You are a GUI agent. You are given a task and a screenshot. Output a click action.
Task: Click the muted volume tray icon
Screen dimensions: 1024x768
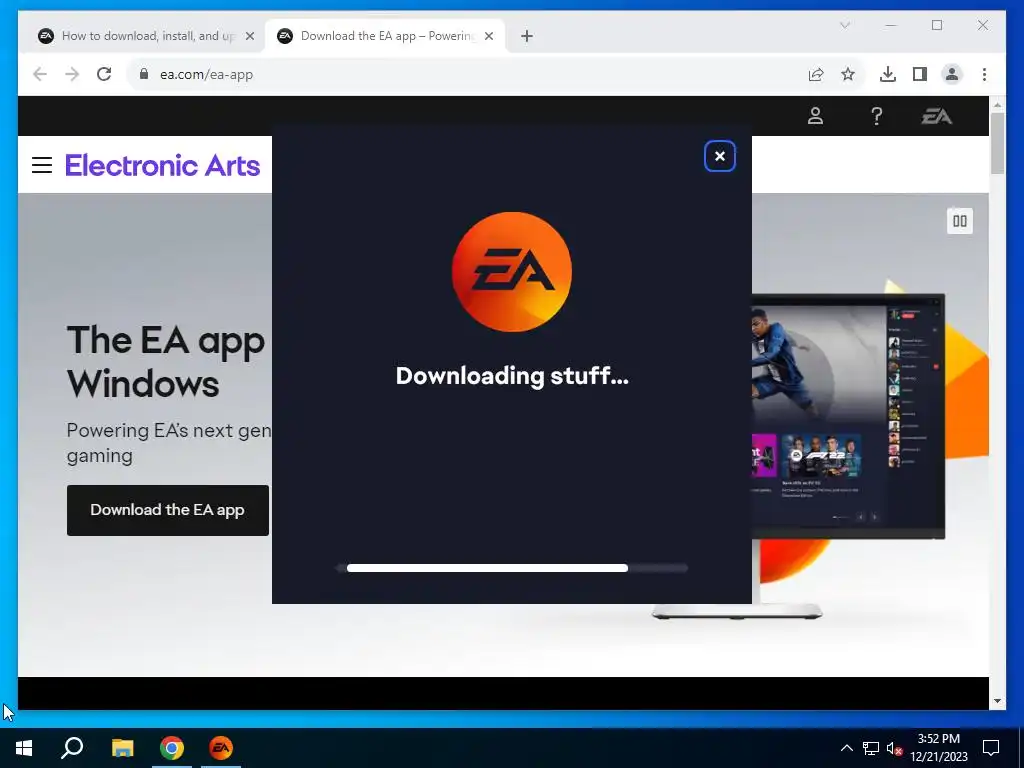click(x=894, y=748)
